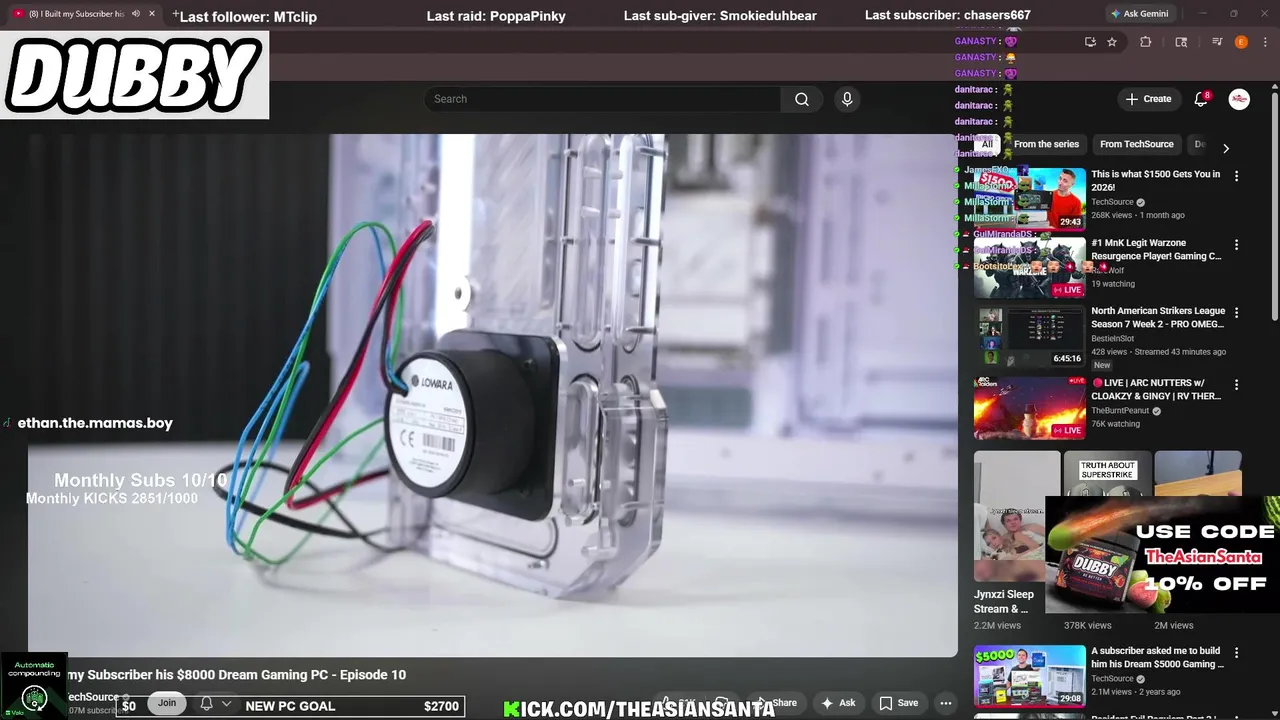The image size is (1280, 720).
Task: Select the 'All' filter chip
Action: 987,144
